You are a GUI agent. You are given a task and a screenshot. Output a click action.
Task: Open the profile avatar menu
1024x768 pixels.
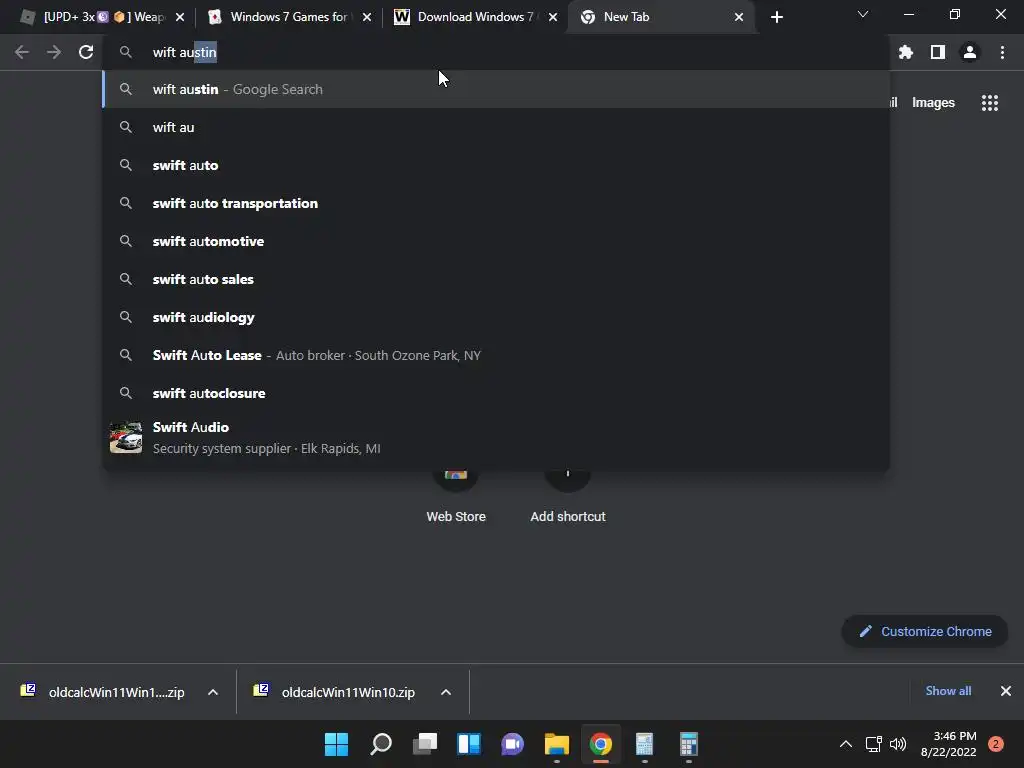tap(970, 52)
